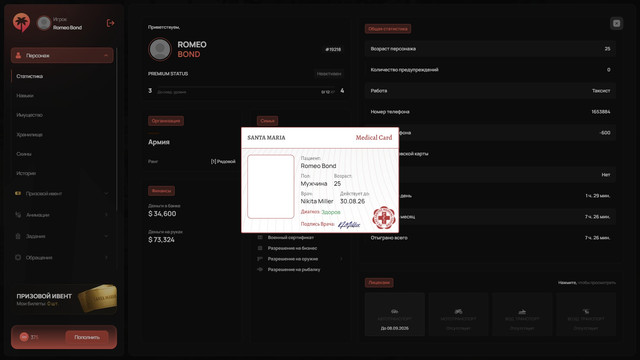
Task: Open the boat license tile
Action: pos(522,314)
